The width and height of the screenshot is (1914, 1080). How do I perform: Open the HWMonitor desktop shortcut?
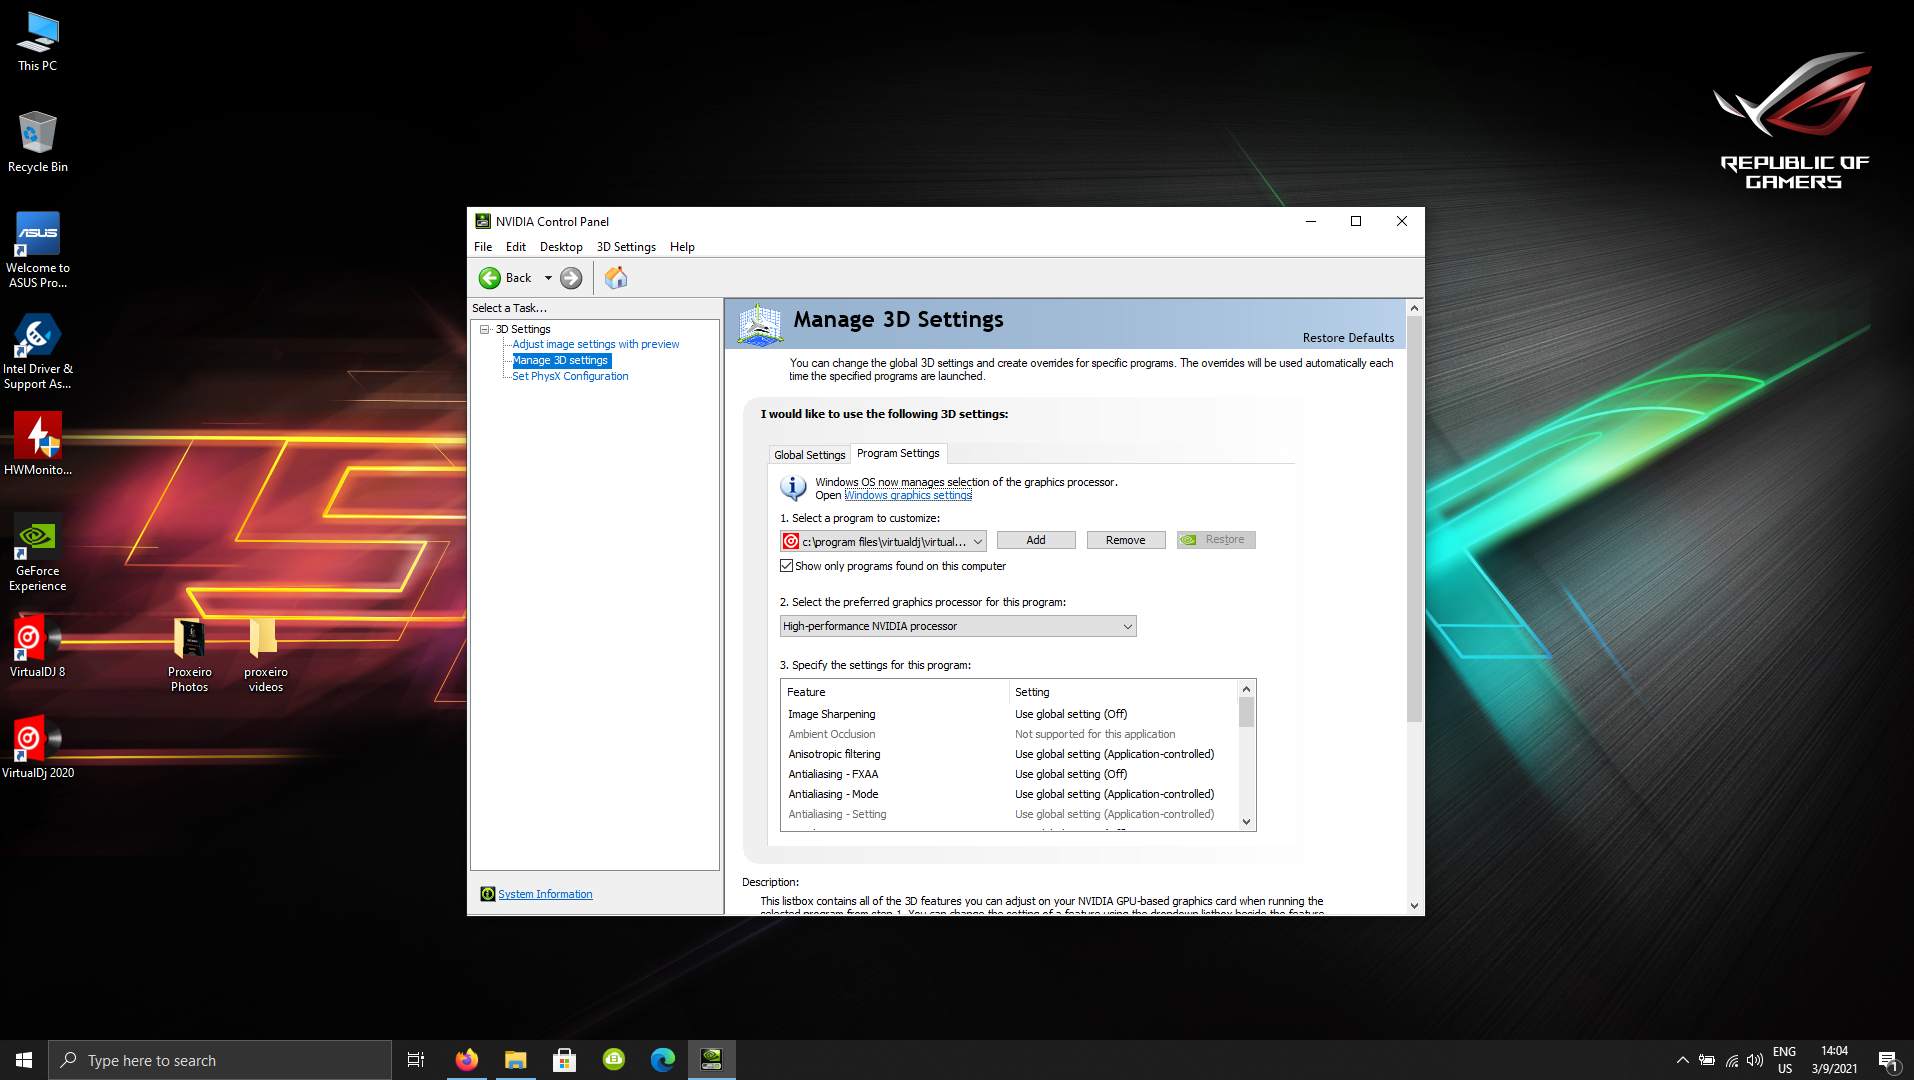[x=38, y=445]
